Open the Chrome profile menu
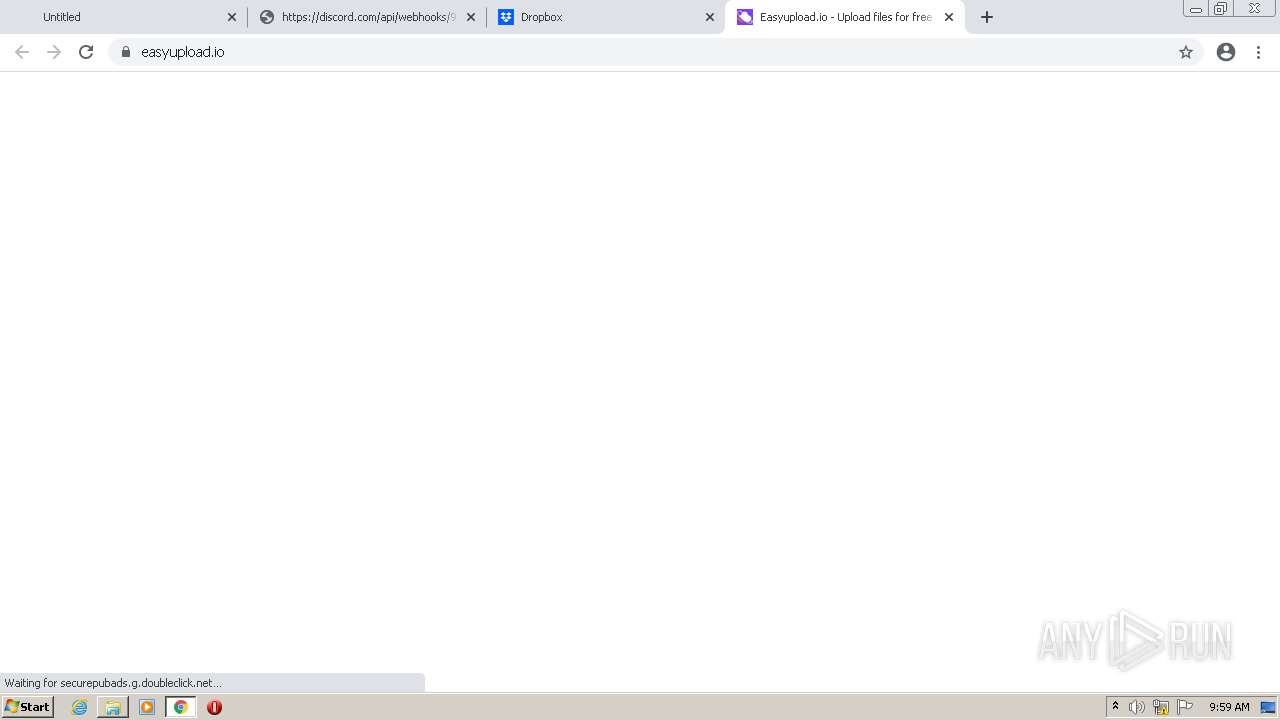 click(x=1226, y=52)
